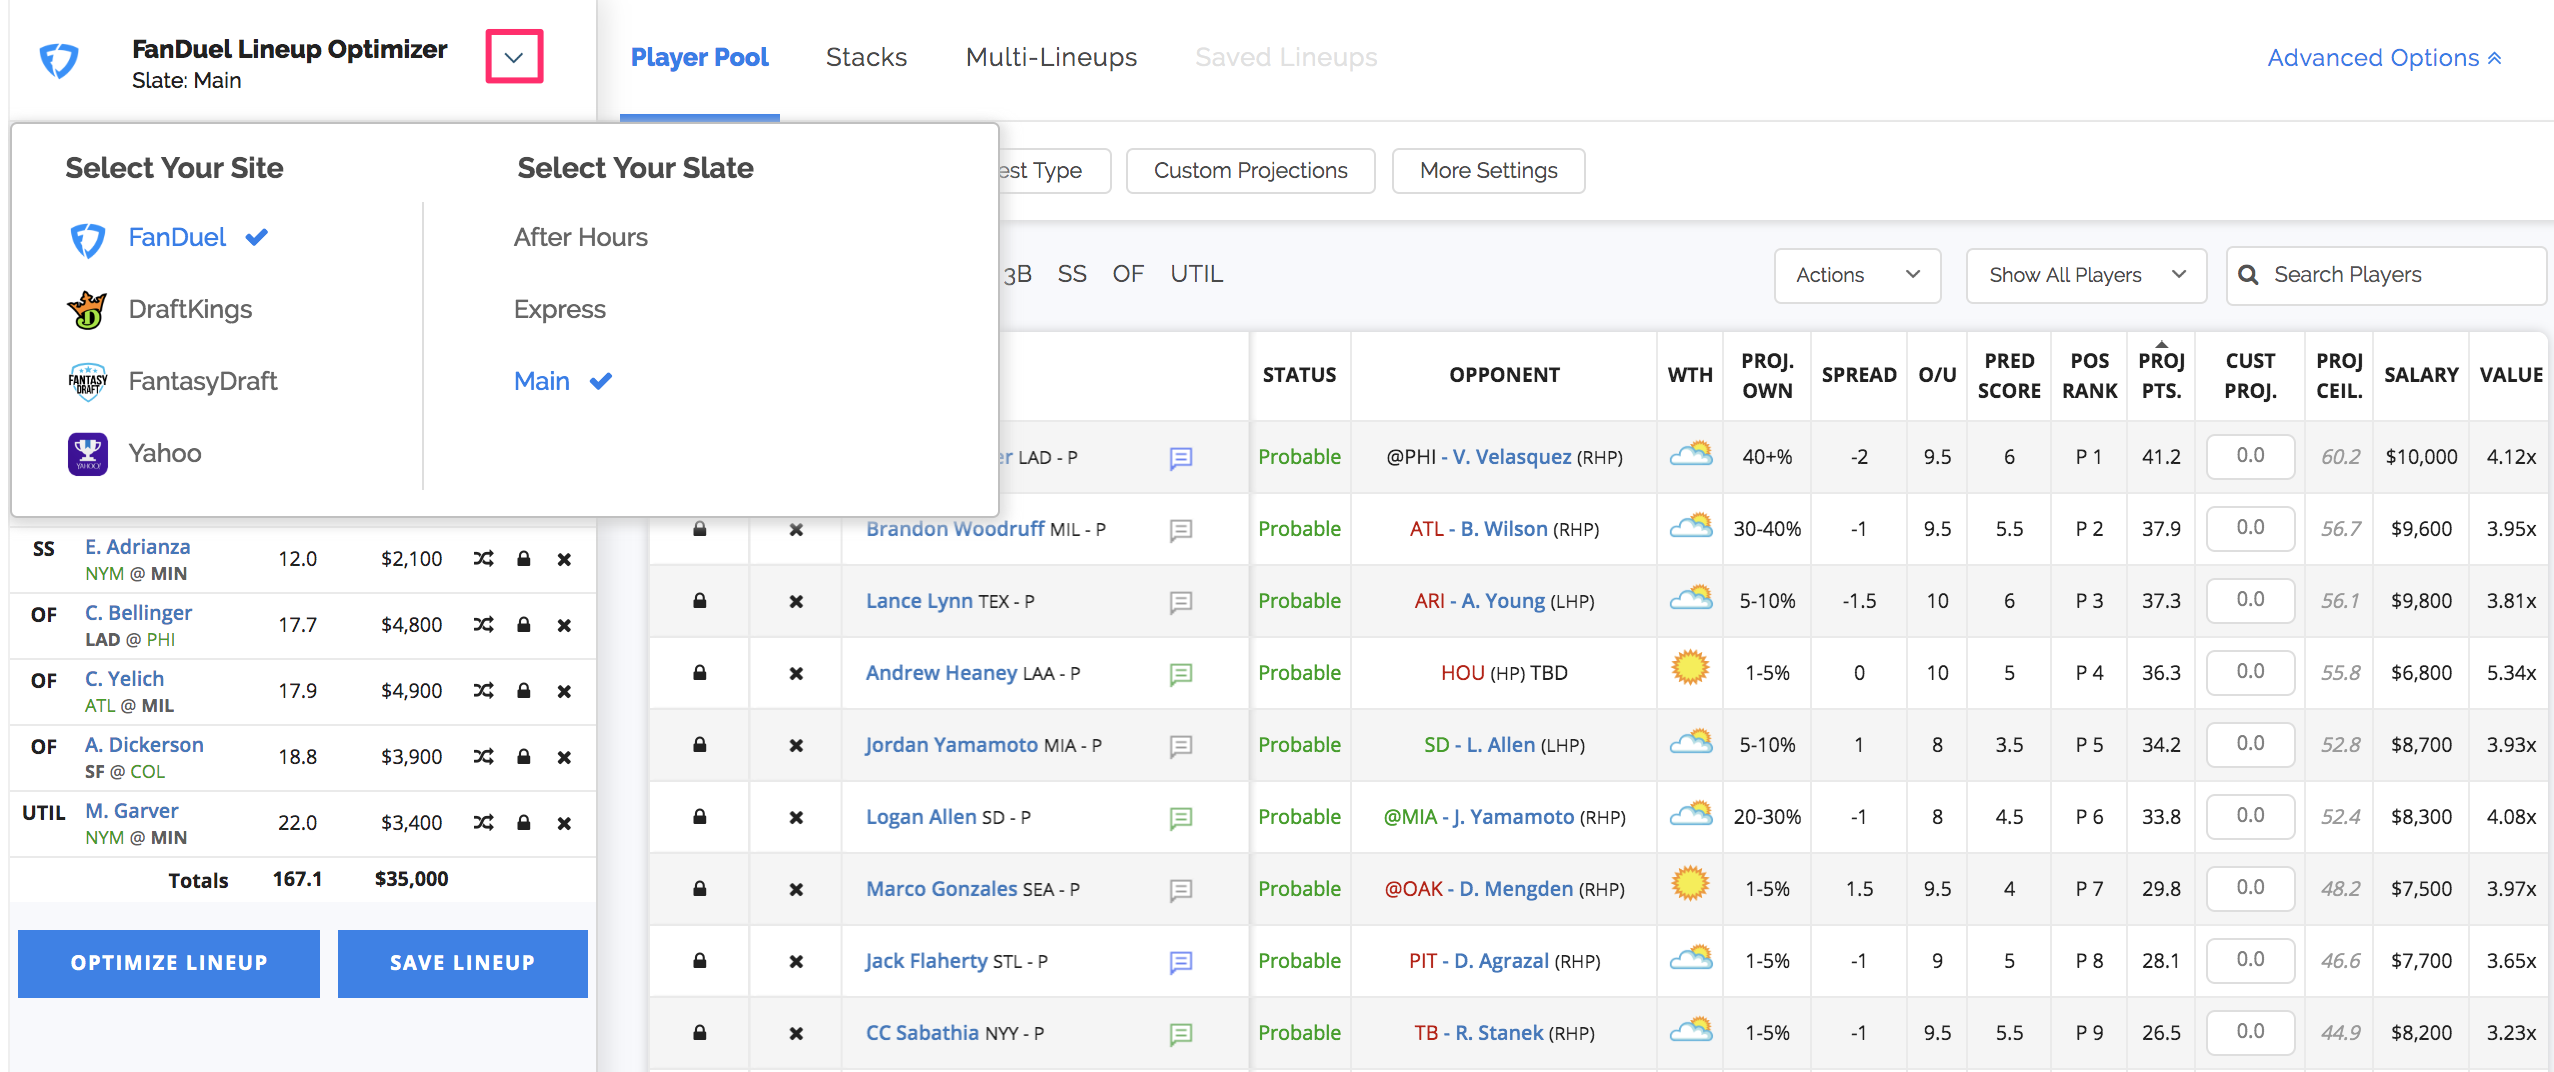This screenshot has height=1072, width=2554.
Task: Remove E. Adrianza from the lineup
Action: [564, 560]
